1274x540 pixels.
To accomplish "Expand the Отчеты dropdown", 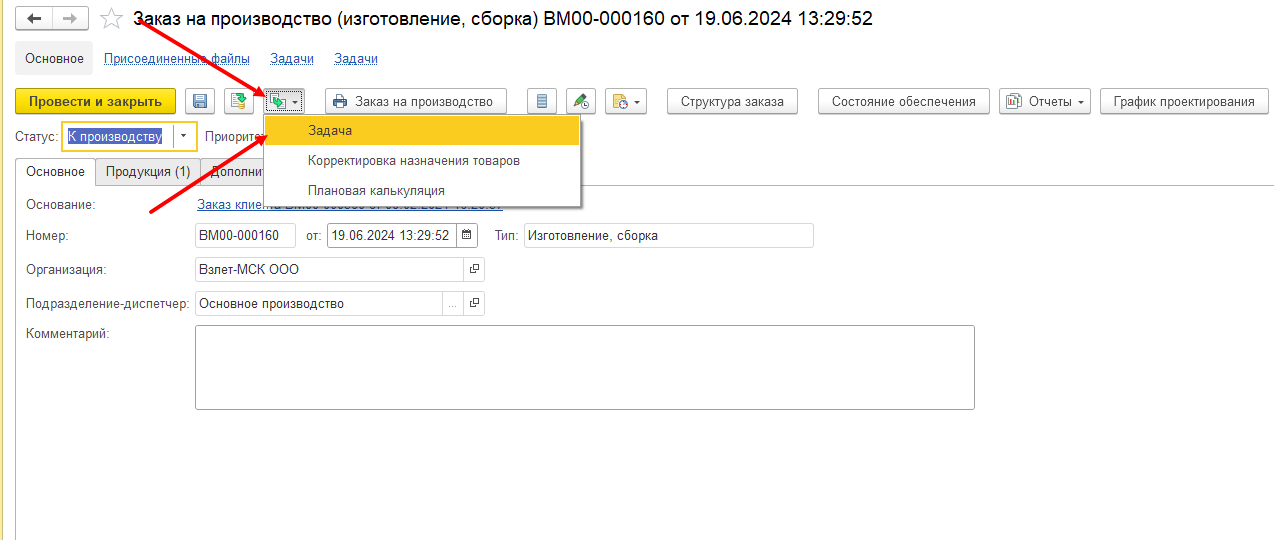I will [1044, 101].
